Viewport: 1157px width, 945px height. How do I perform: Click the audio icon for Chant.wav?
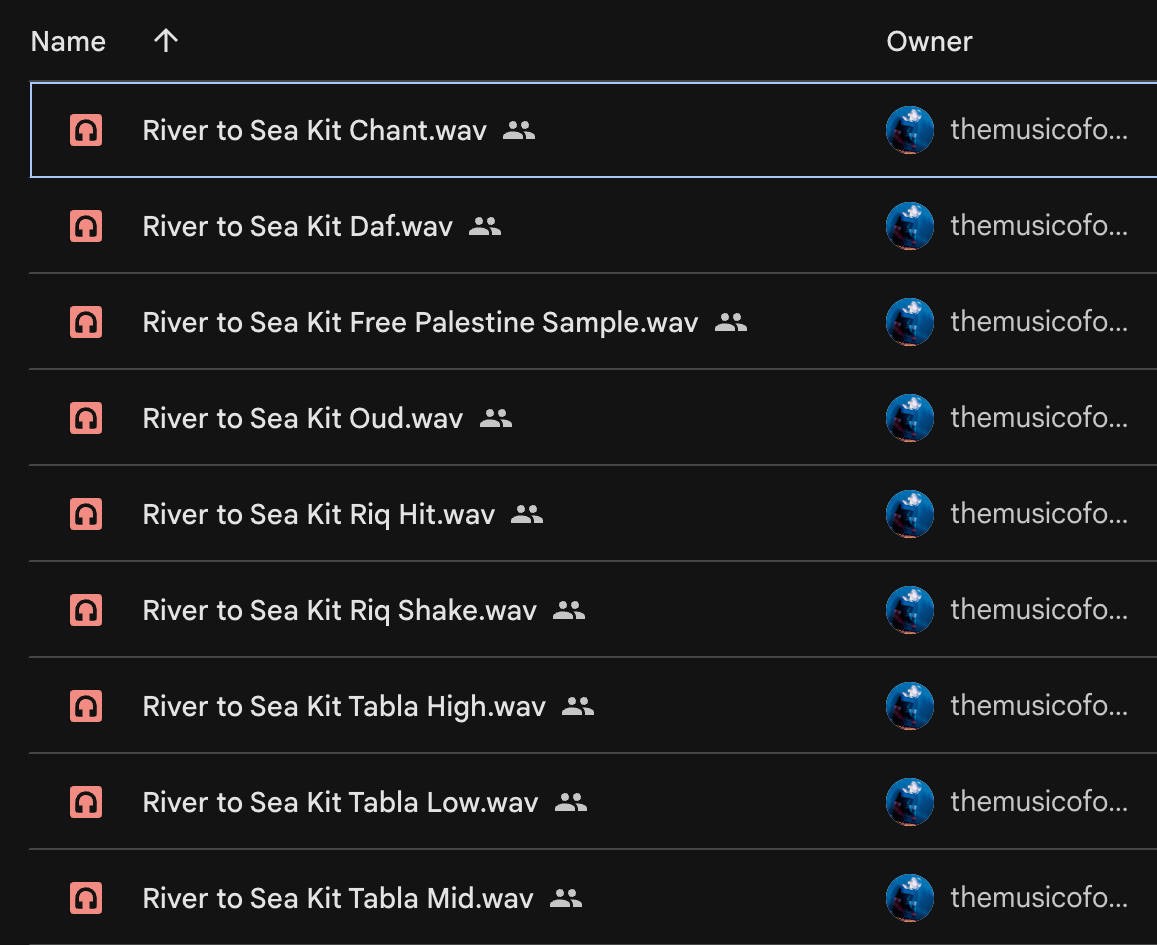86,130
